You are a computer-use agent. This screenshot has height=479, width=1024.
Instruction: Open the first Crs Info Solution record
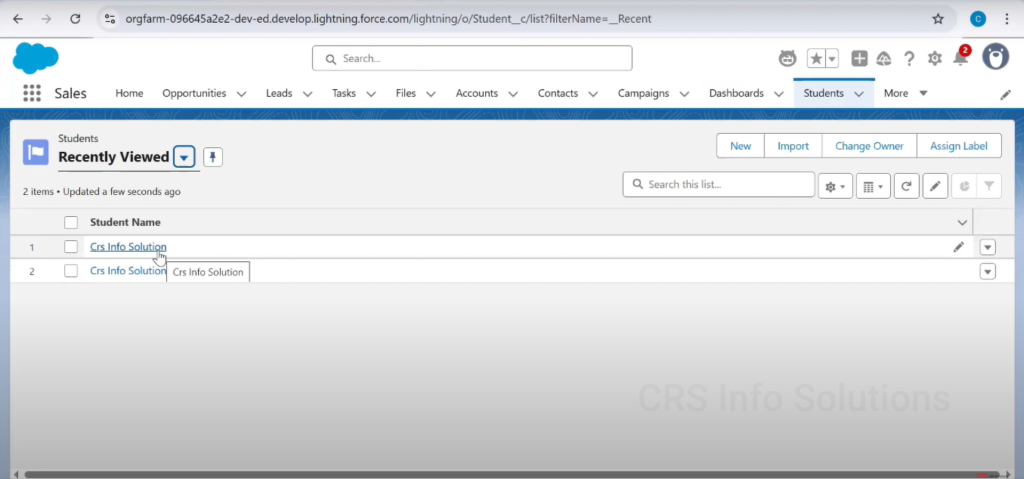128,246
